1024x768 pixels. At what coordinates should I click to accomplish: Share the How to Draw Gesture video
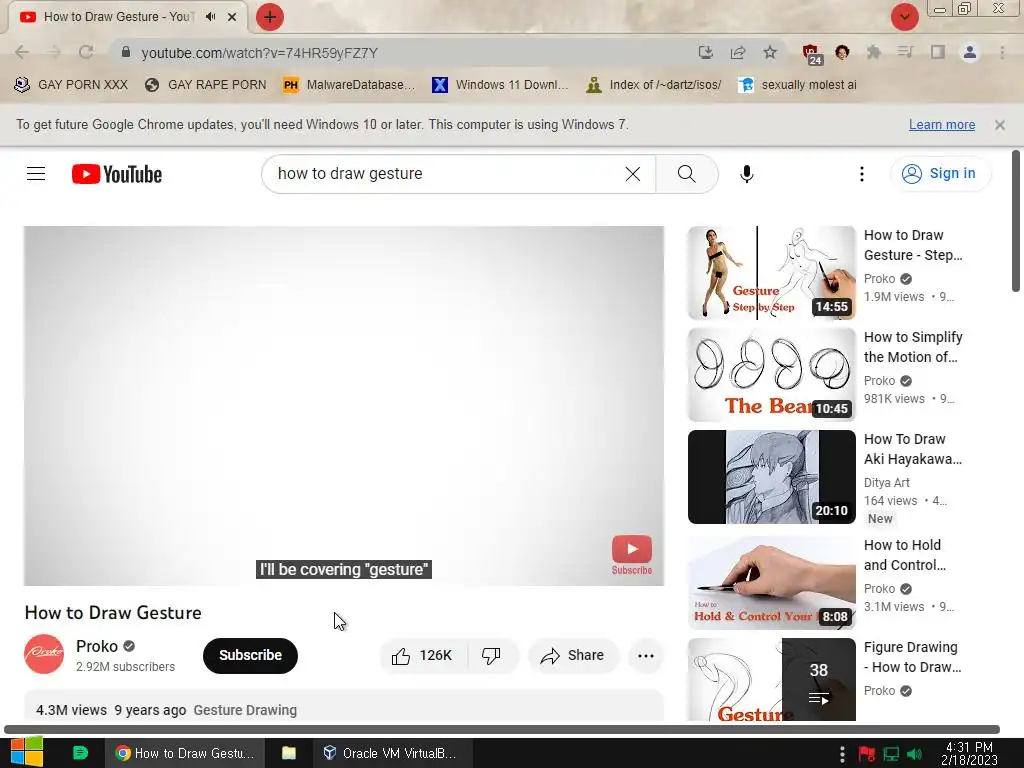click(572, 656)
